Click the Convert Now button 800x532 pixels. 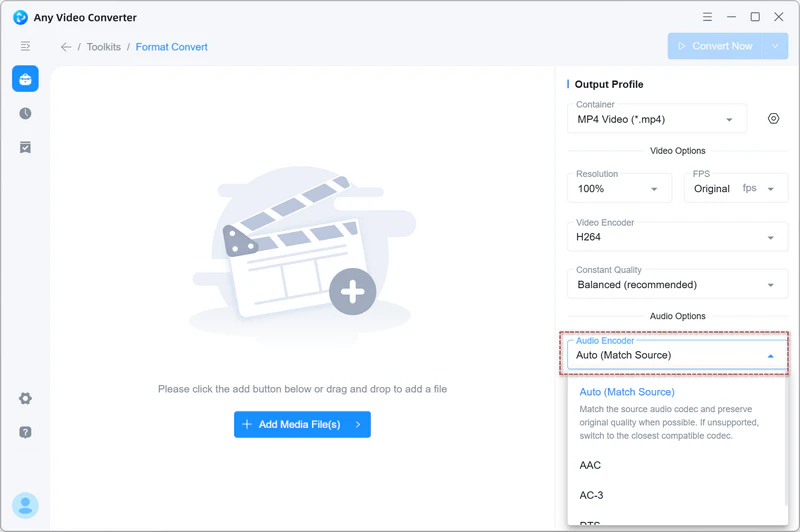tap(715, 46)
